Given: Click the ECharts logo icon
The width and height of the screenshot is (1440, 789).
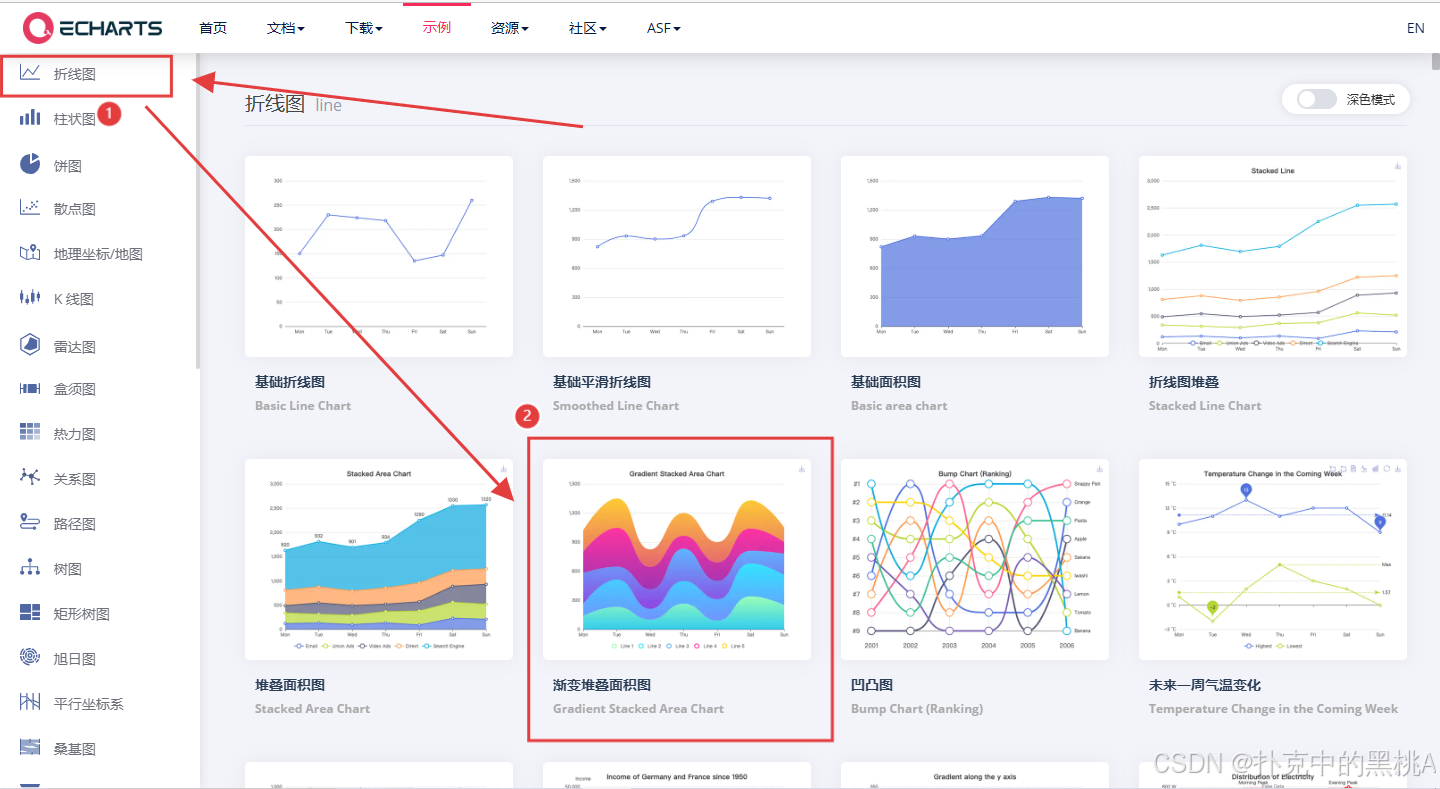Looking at the screenshot, I should tap(38, 28).
